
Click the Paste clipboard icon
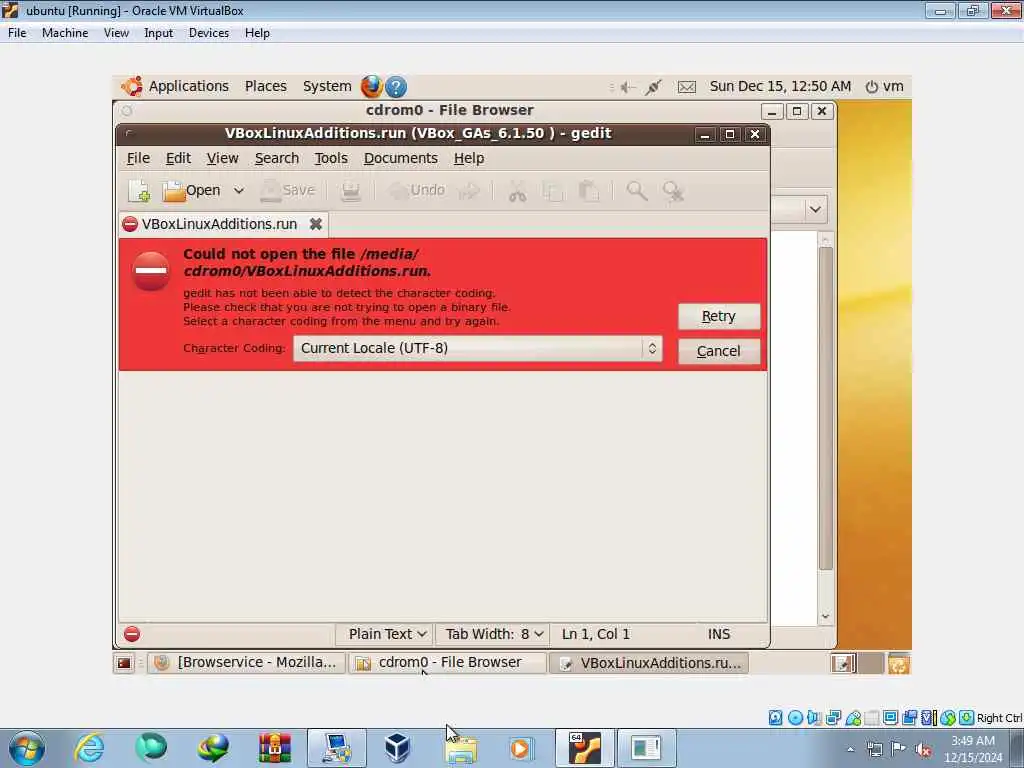(x=588, y=191)
